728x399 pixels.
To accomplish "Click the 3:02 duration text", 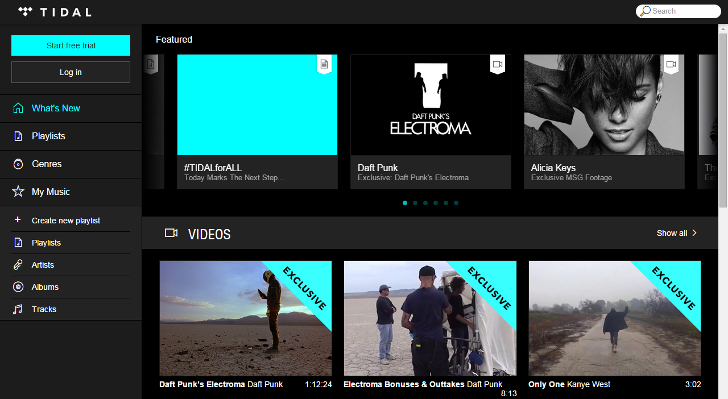I will [x=693, y=384].
